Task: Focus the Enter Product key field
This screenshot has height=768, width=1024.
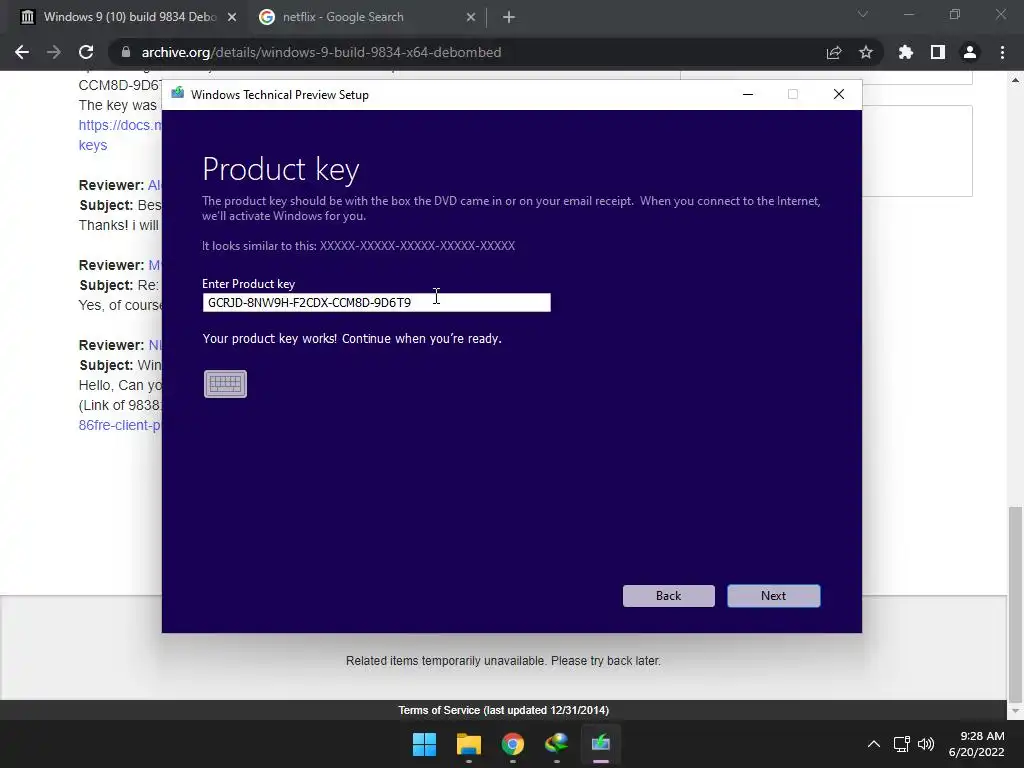Action: (376, 302)
